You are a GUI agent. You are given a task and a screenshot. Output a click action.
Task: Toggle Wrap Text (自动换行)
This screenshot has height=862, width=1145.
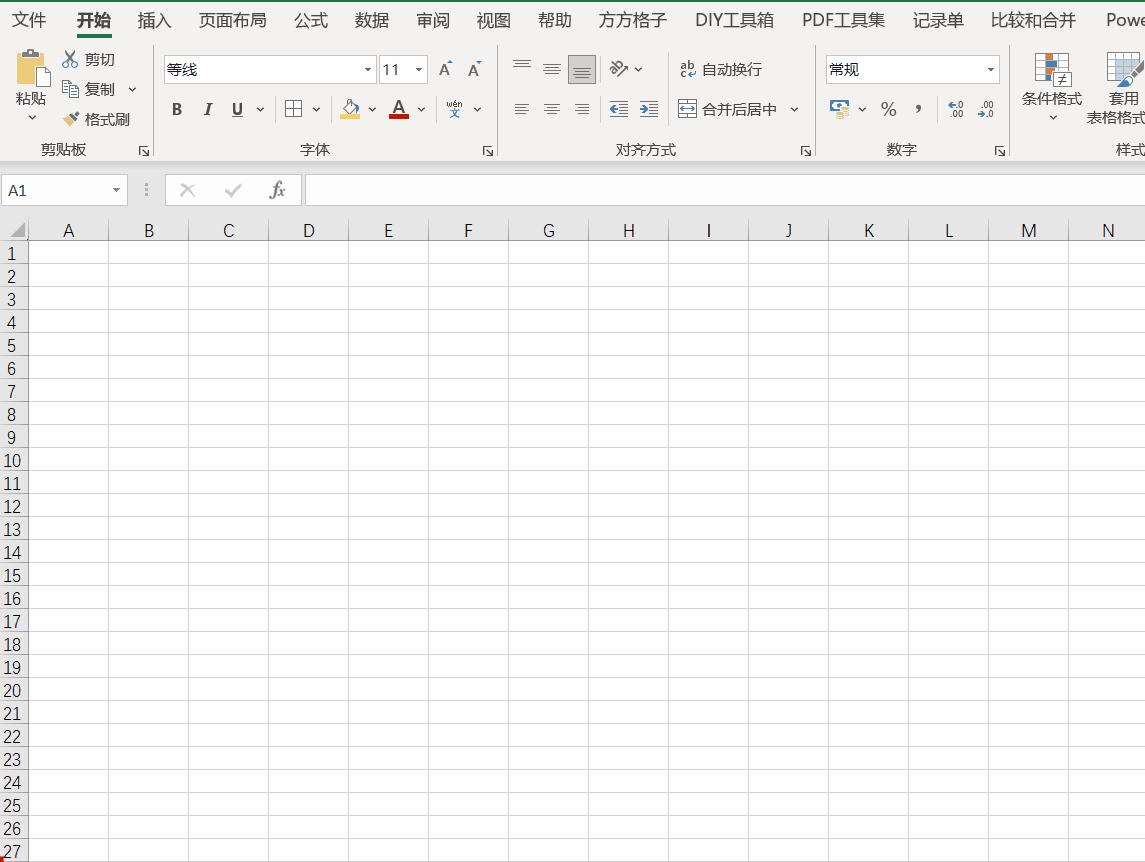(x=720, y=69)
